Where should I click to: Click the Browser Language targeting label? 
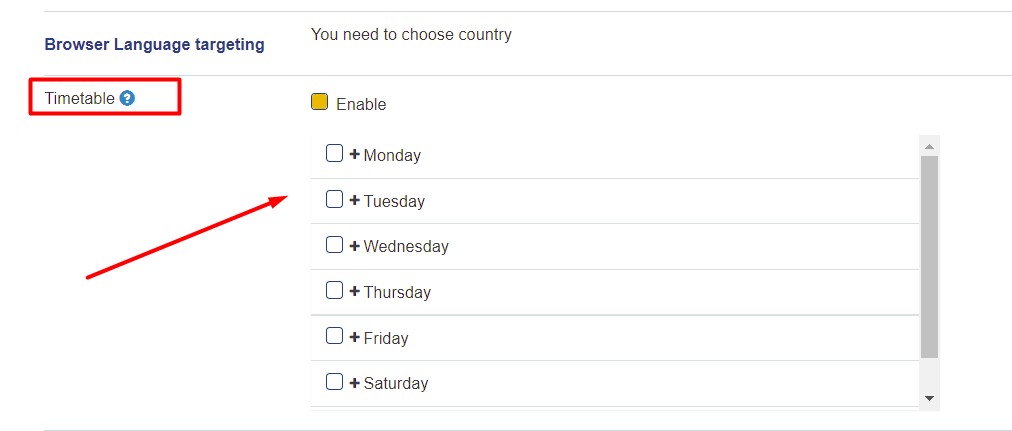pyautogui.click(x=154, y=45)
